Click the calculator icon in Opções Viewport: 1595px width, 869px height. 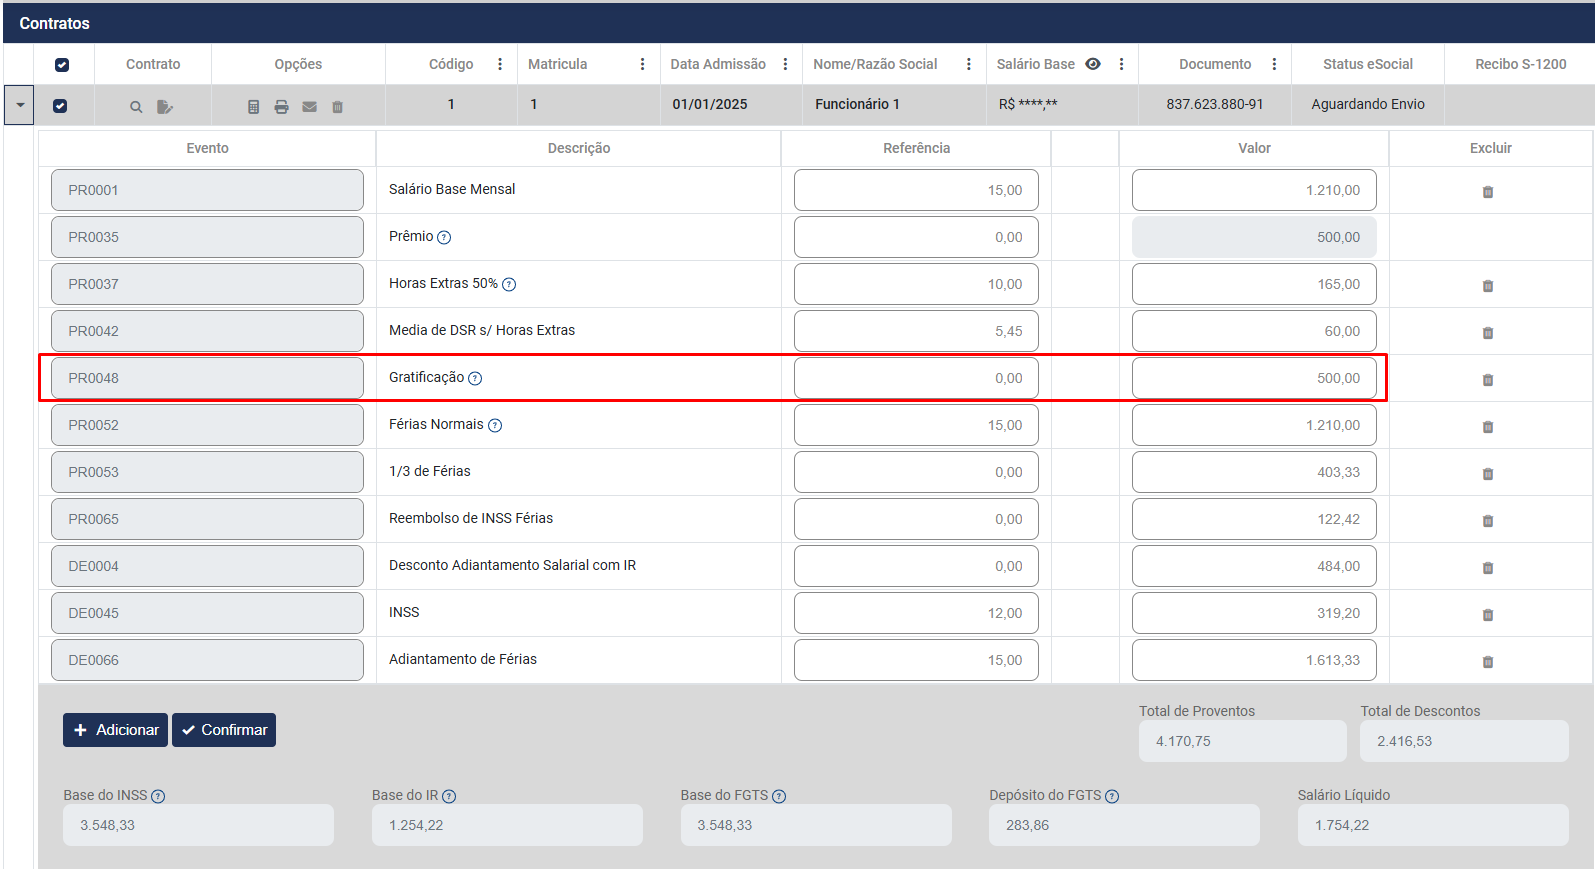click(x=253, y=107)
